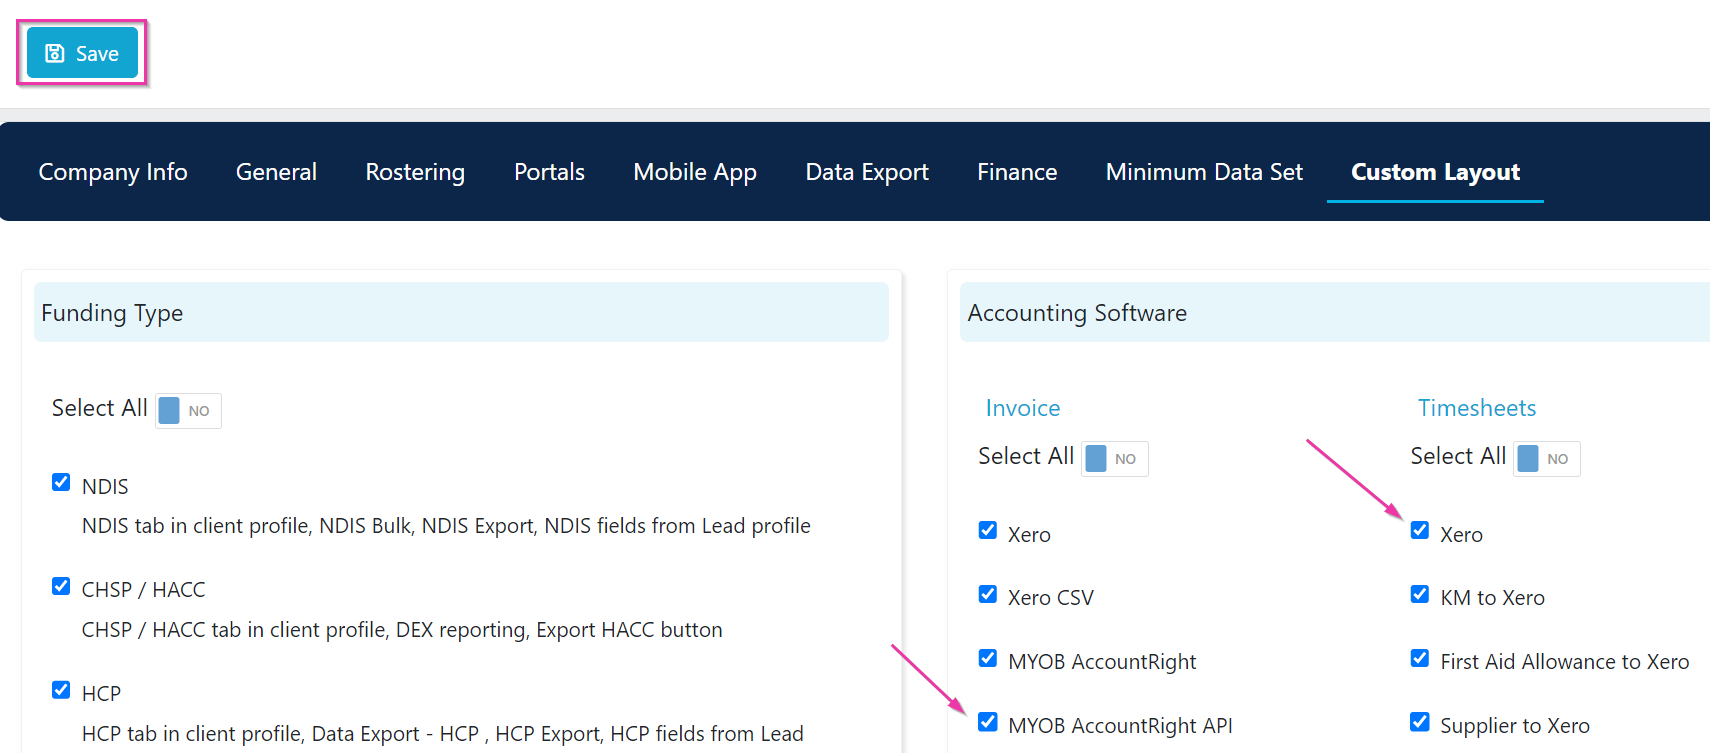Uncheck the KM to Xero checkbox
Viewport: 1710px width, 753px height.
tap(1420, 594)
